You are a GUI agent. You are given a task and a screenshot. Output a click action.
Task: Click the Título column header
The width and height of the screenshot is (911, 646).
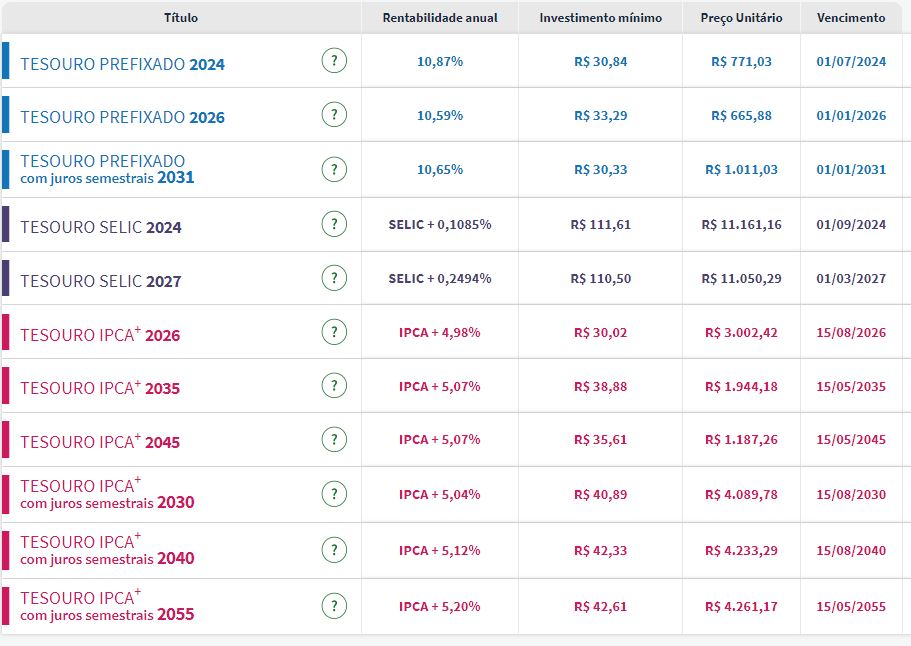tap(181, 18)
